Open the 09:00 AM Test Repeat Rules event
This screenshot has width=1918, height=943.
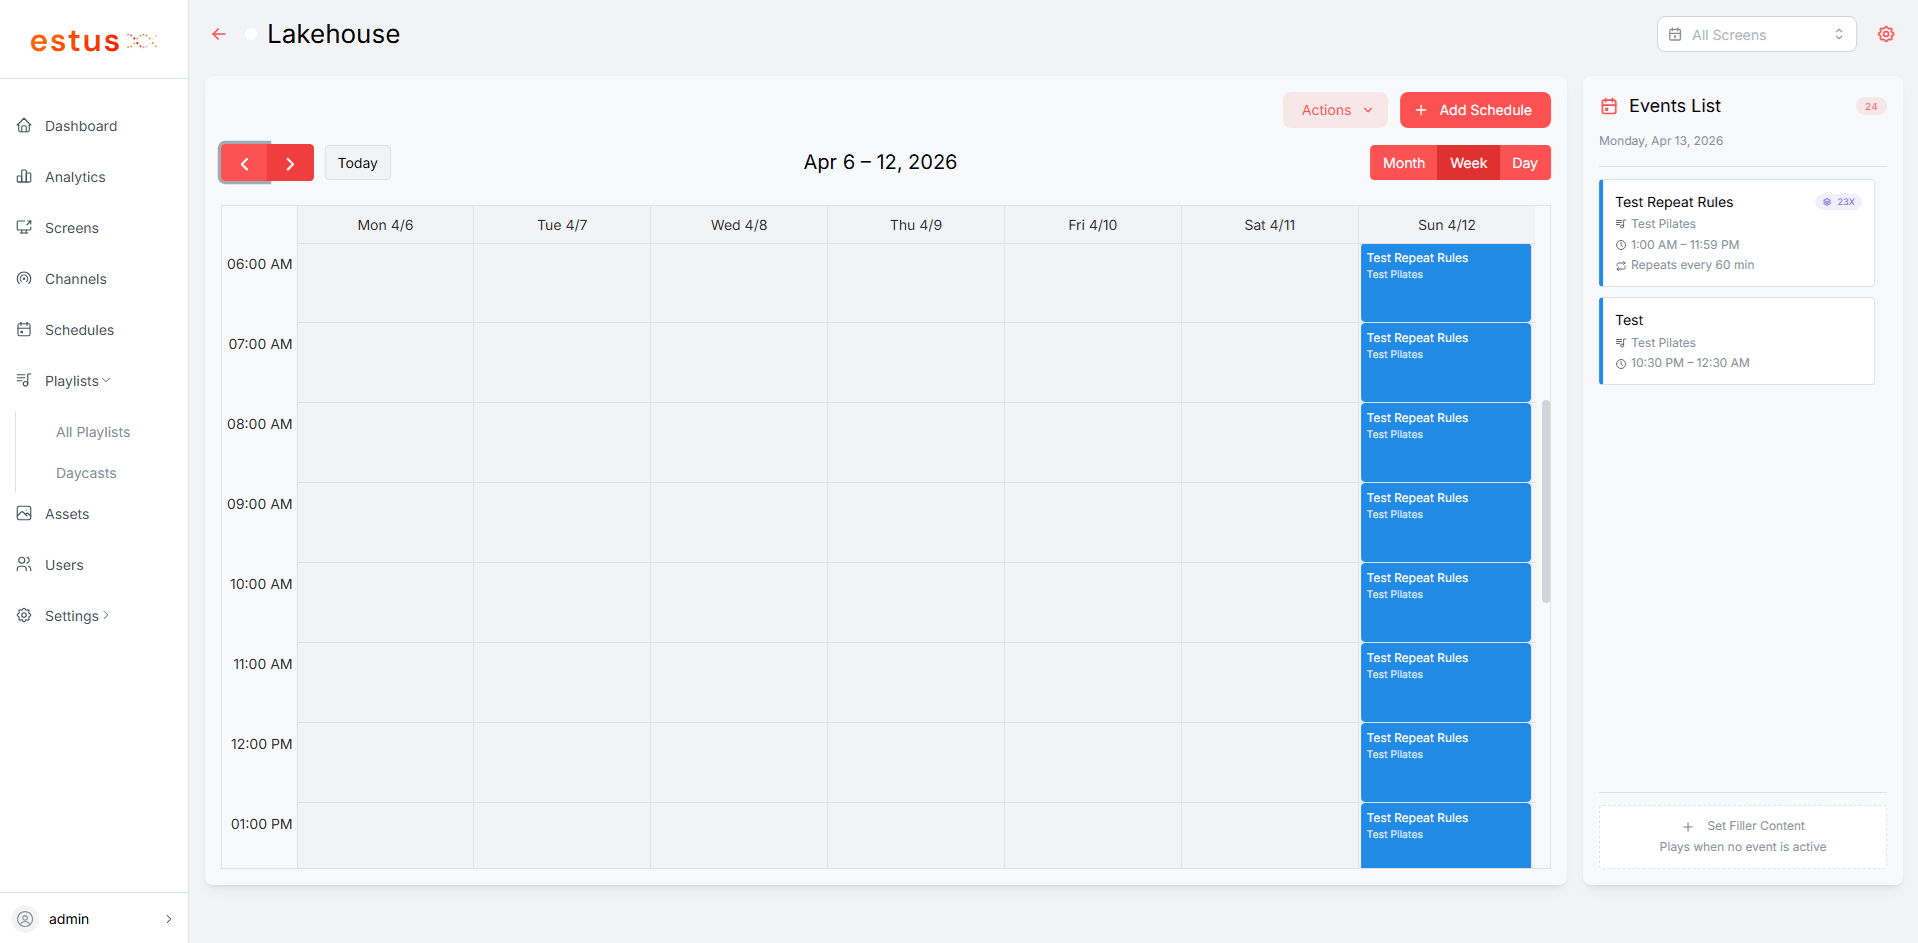[1445, 523]
